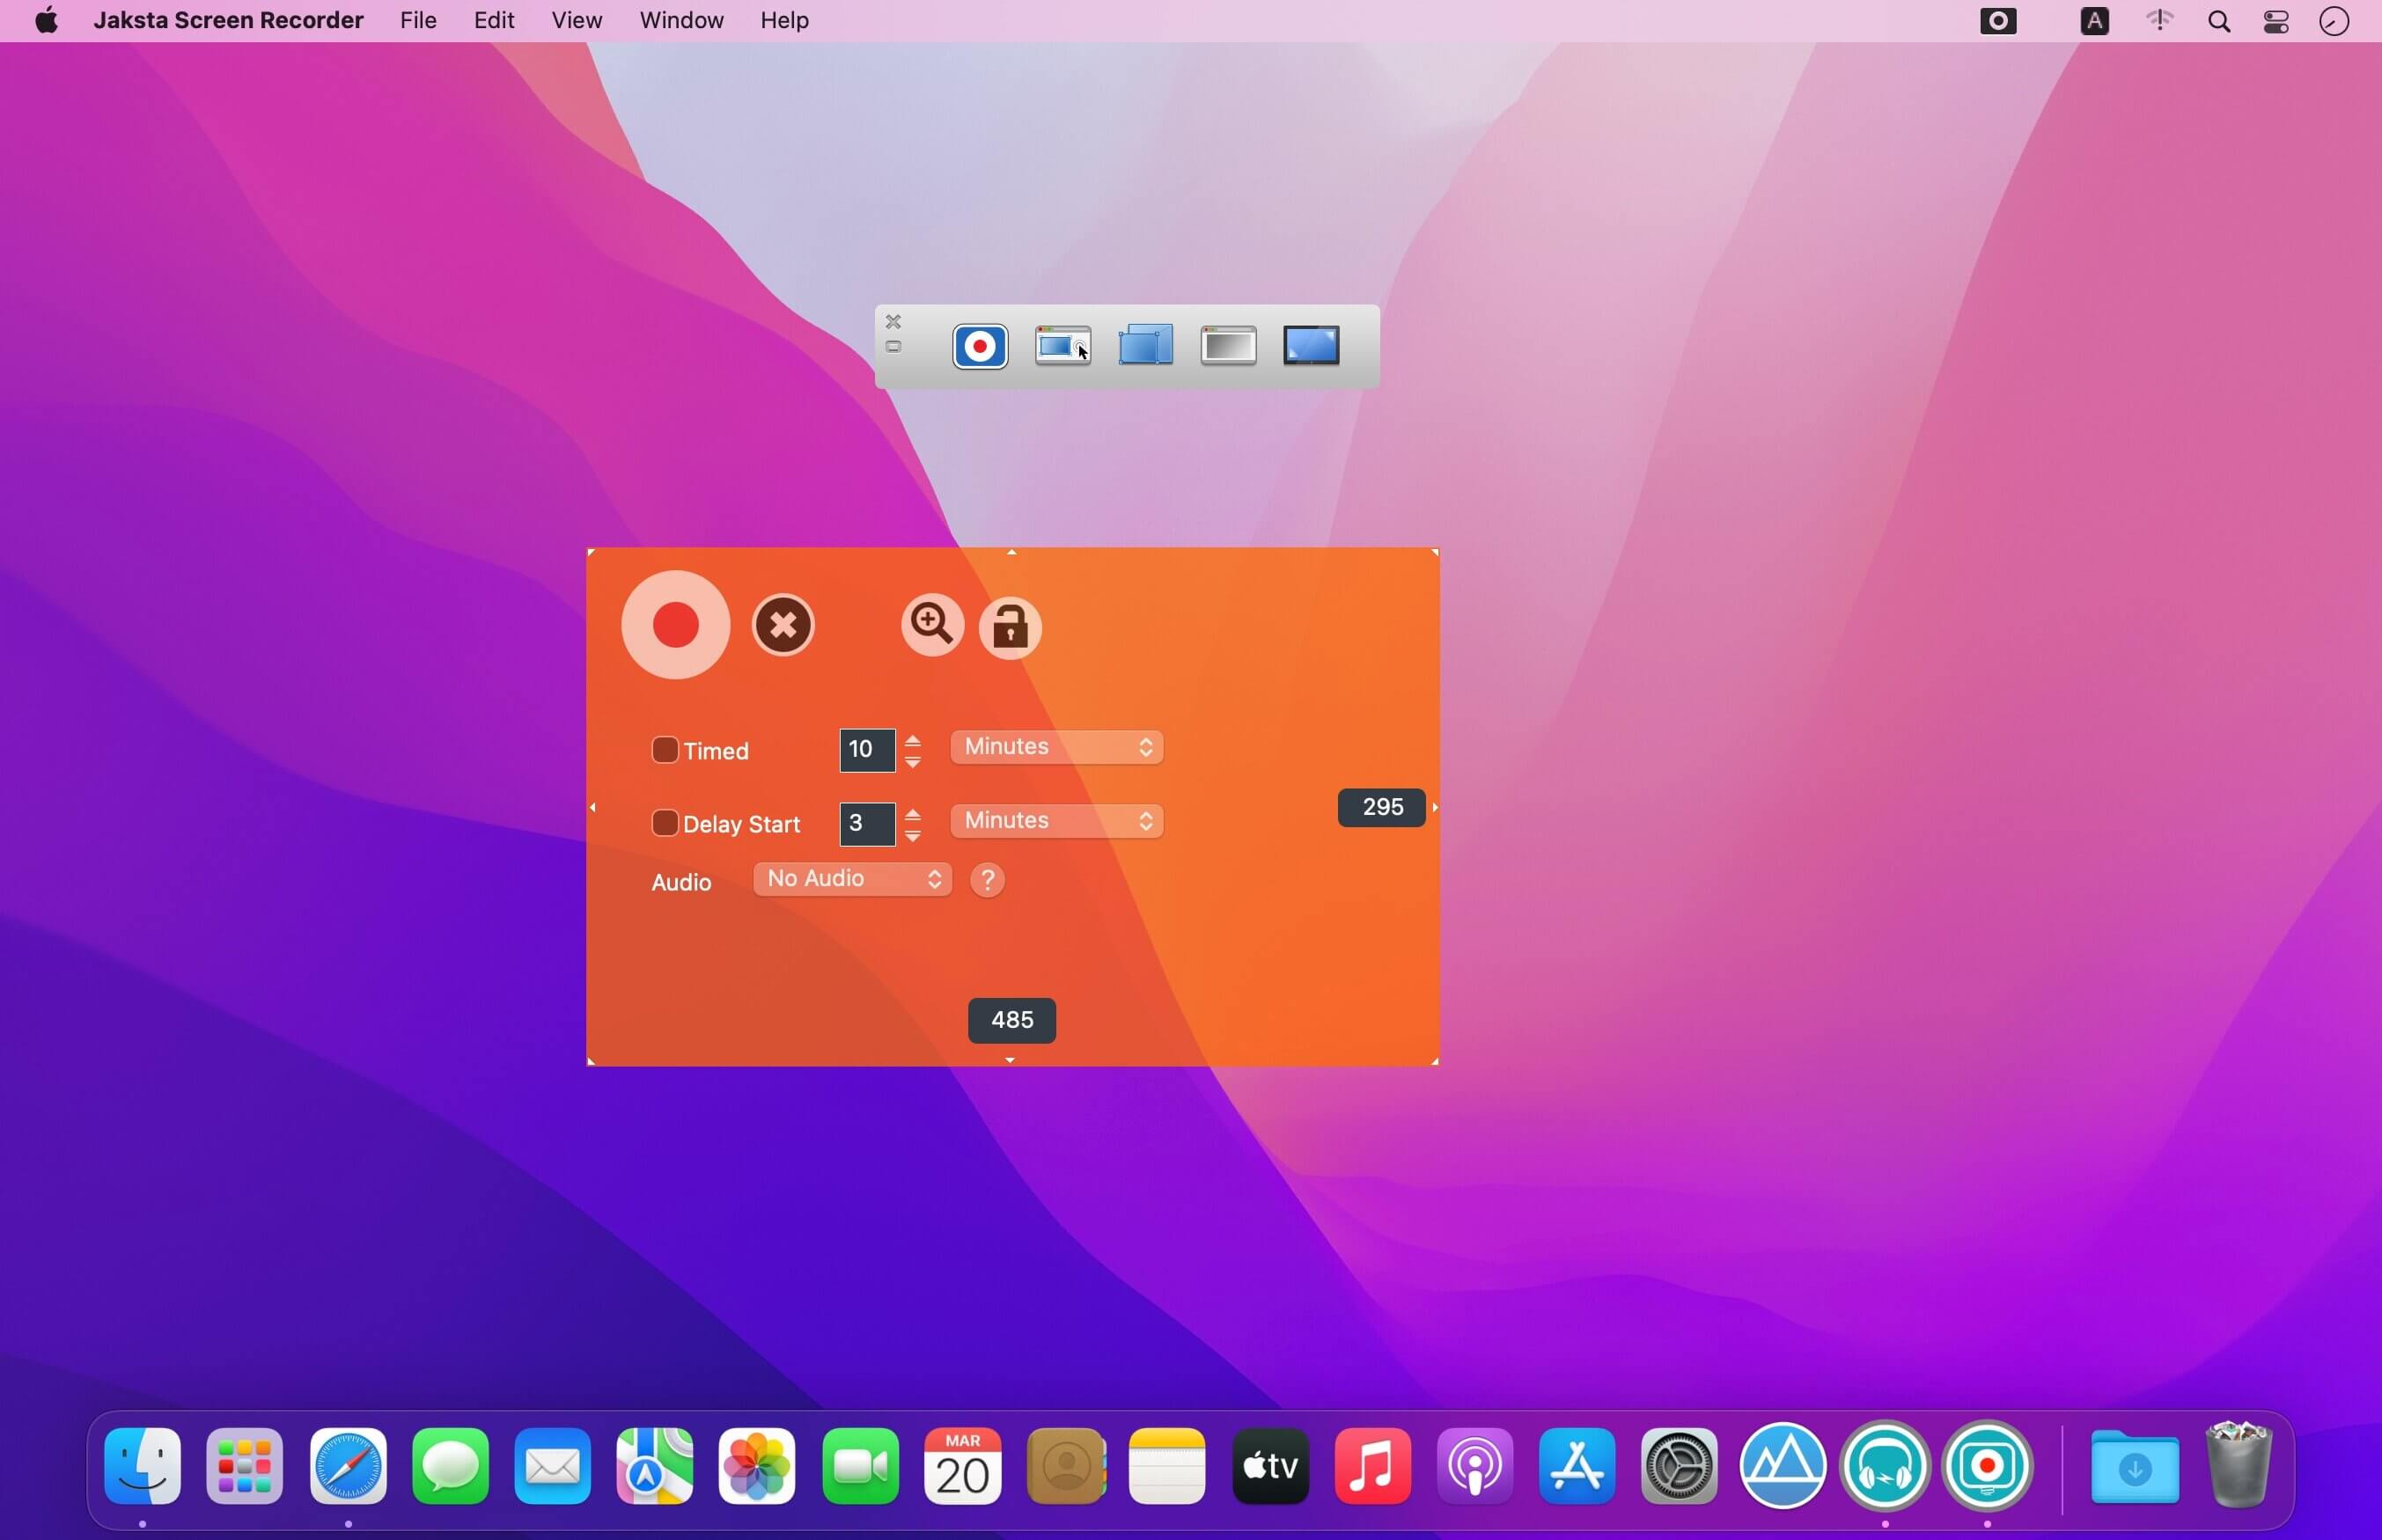This screenshot has height=1540, width=2382.
Task: Increase the Delay Start value with the stepper
Action: click(913, 815)
